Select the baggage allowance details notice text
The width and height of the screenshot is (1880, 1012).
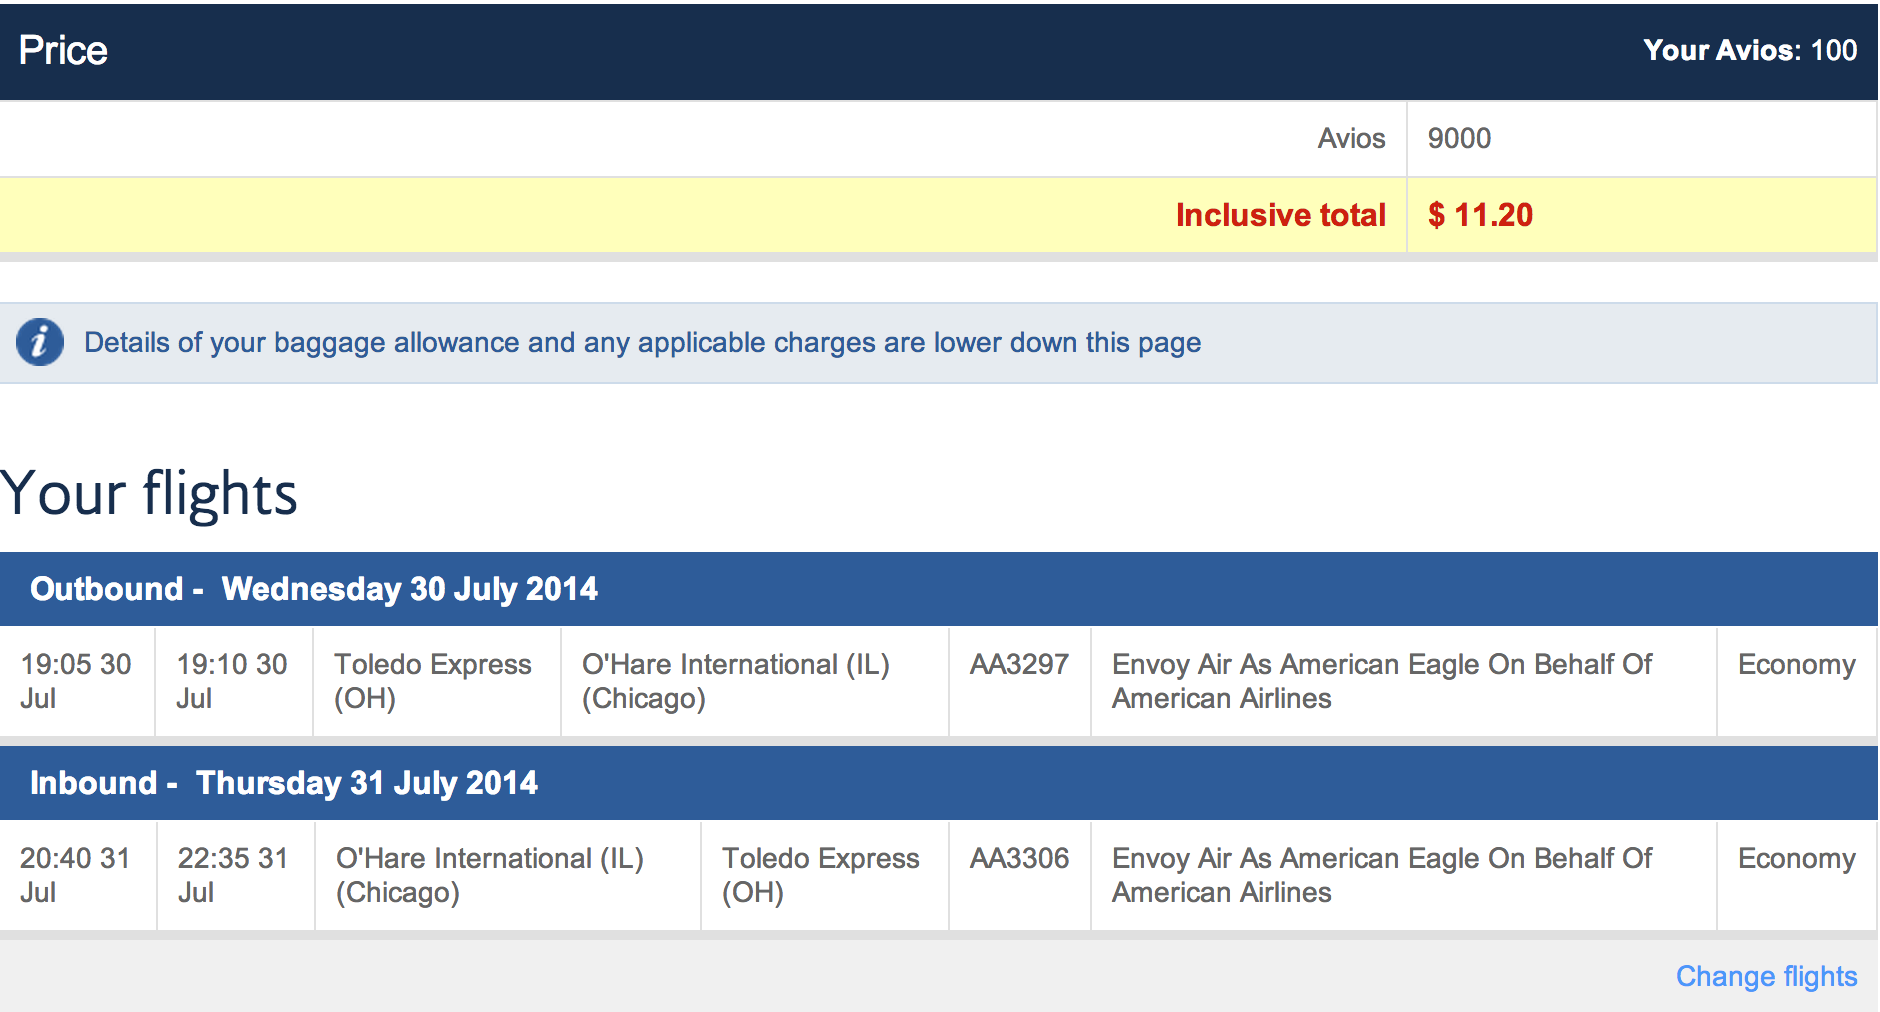[x=642, y=343]
